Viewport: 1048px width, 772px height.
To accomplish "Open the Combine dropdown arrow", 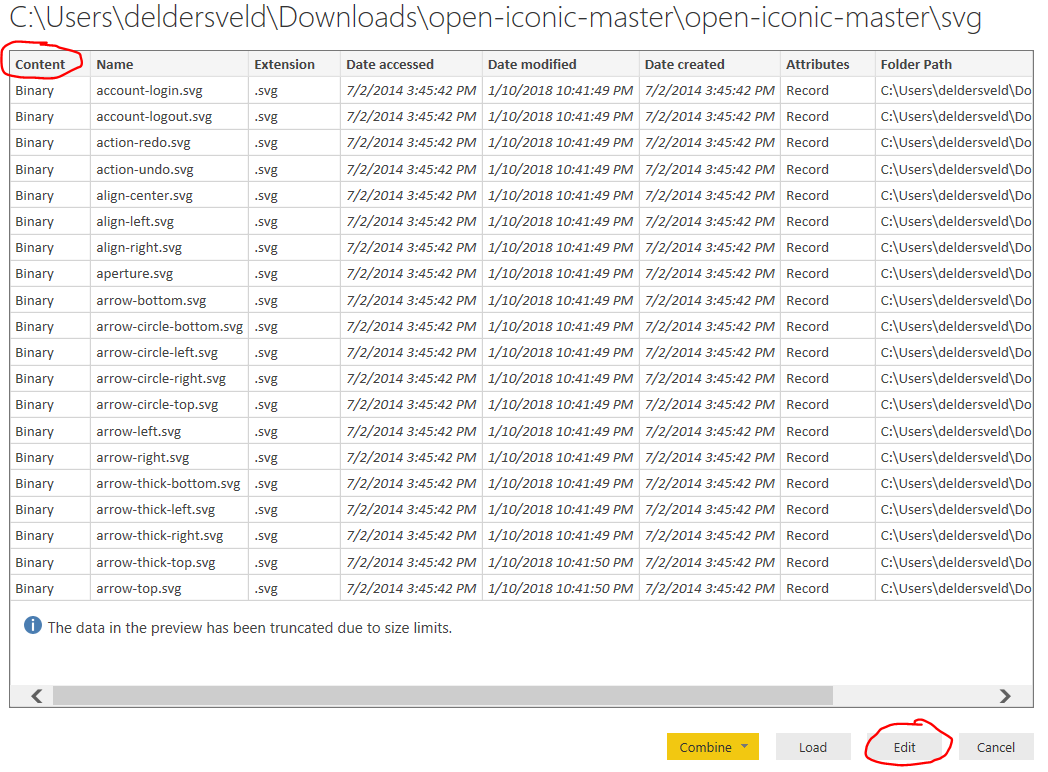I will [x=744, y=747].
